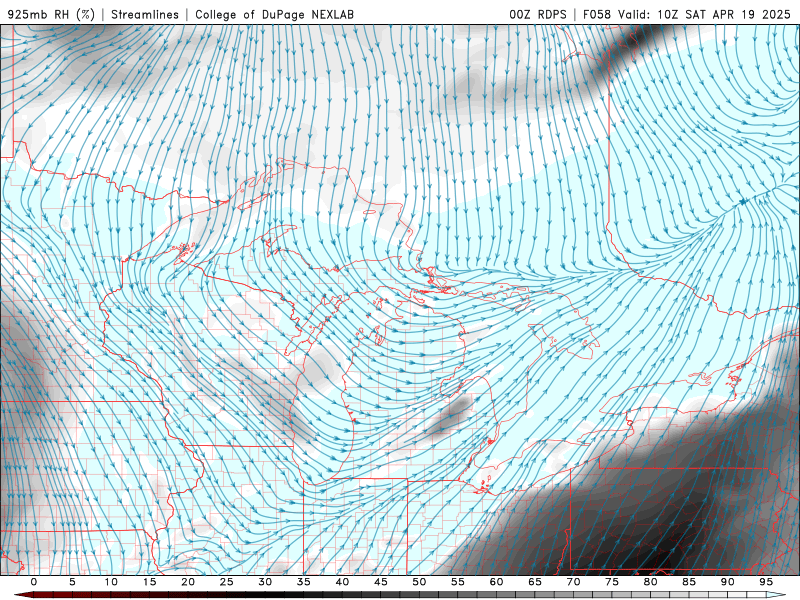The image size is (800, 600).
Task: Select the "Streamlines" header label
Action: tap(145, 14)
